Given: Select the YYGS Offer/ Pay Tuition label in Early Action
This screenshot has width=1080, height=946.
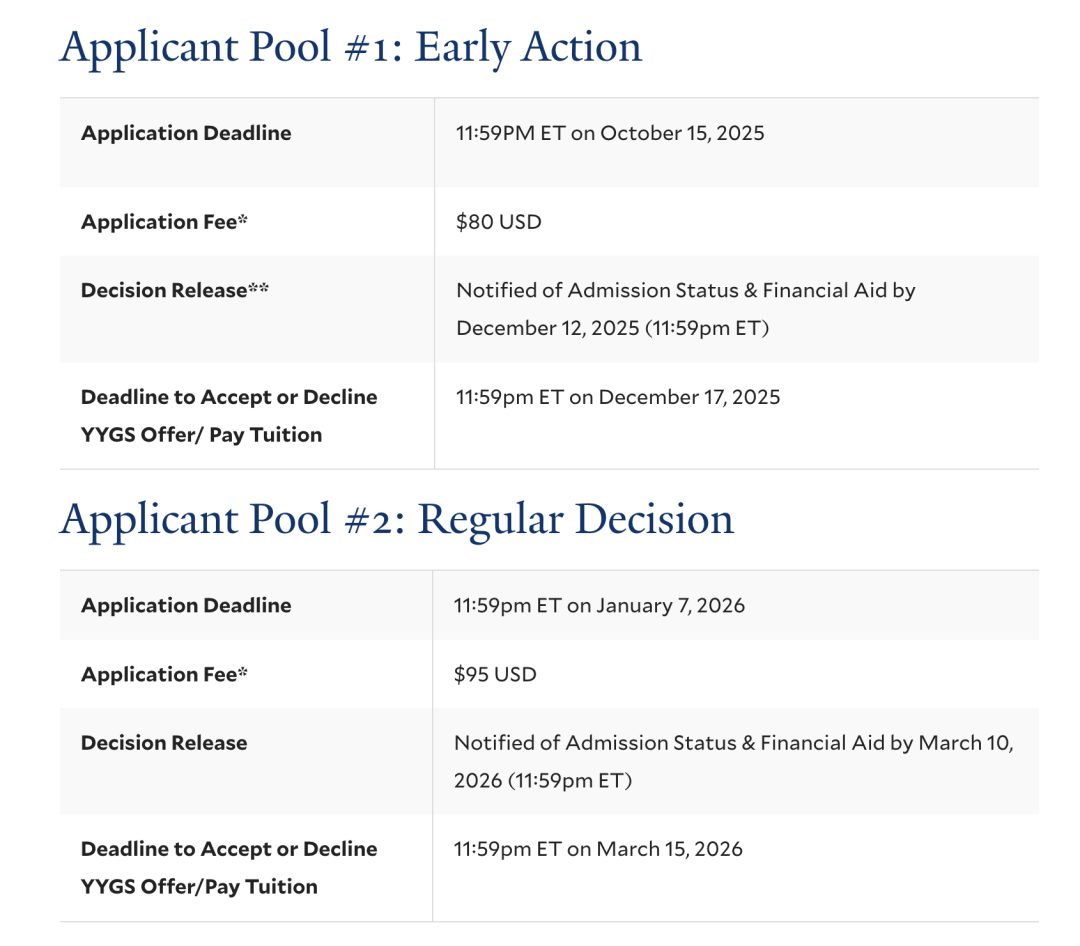Looking at the screenshot, I should click(201, 435).
